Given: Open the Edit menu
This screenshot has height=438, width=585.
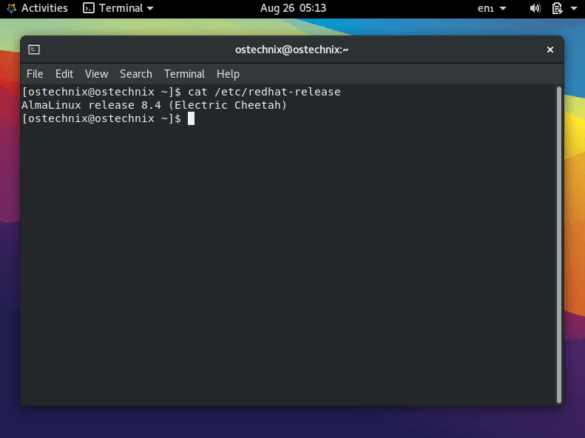Looking at the screenshot, I should (x=64, y=74).
